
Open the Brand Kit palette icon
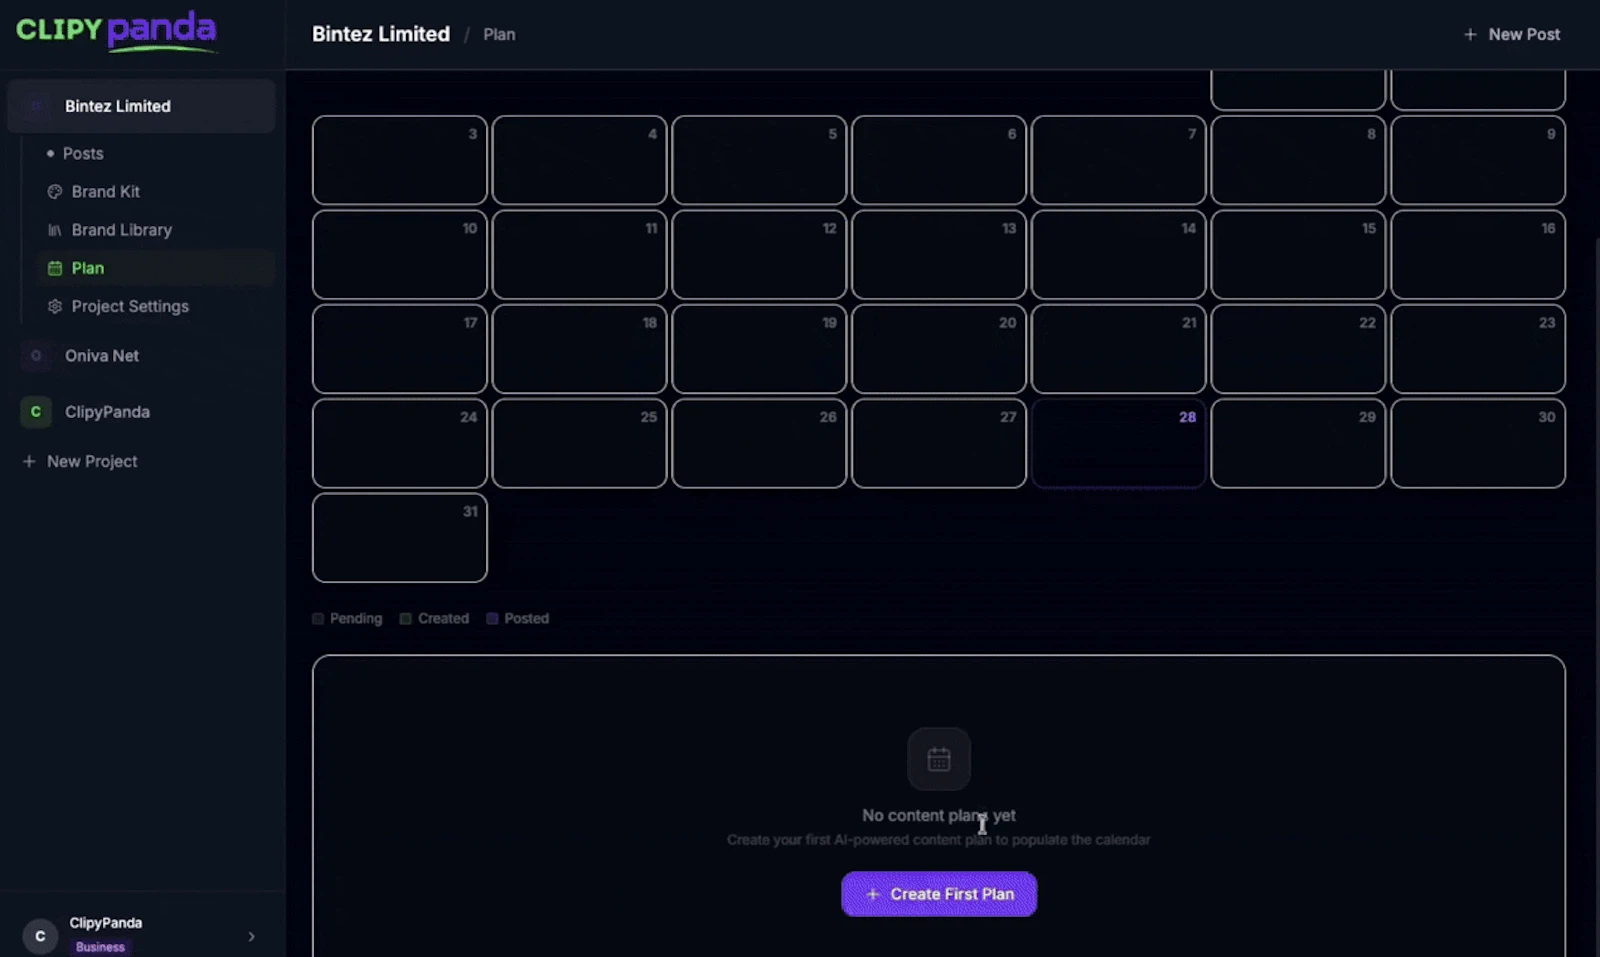tap(55, 191)
